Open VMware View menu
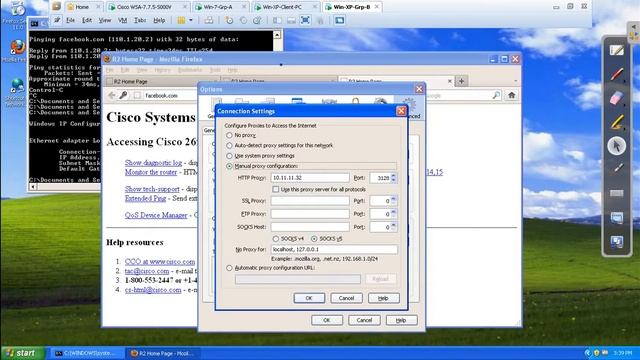This screenshot has width=640, height=360. coord(105,20)
